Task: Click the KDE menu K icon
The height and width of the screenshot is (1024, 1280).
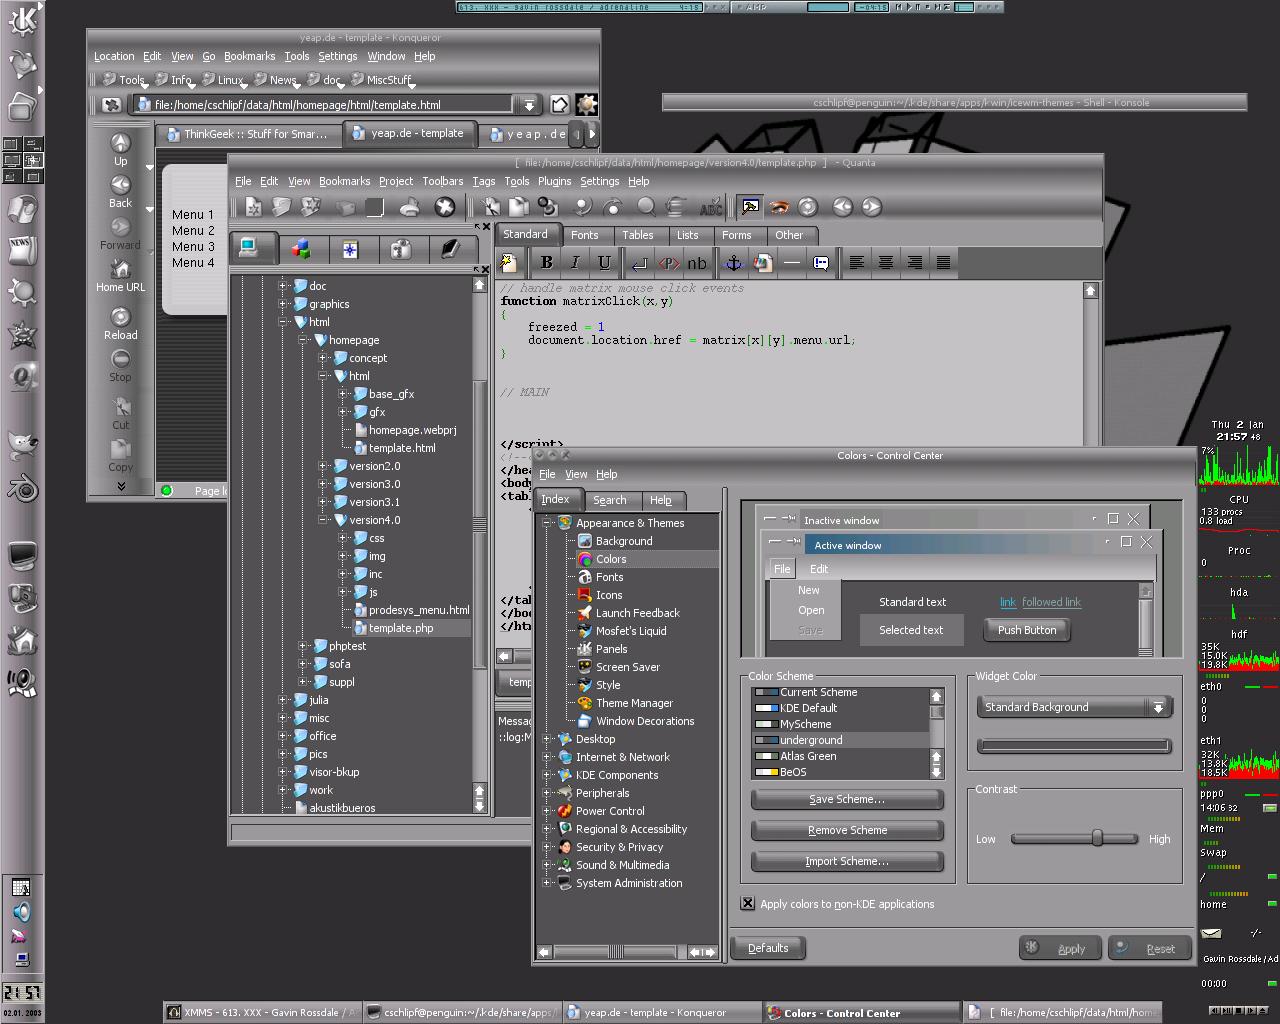Action: [22, 20]
